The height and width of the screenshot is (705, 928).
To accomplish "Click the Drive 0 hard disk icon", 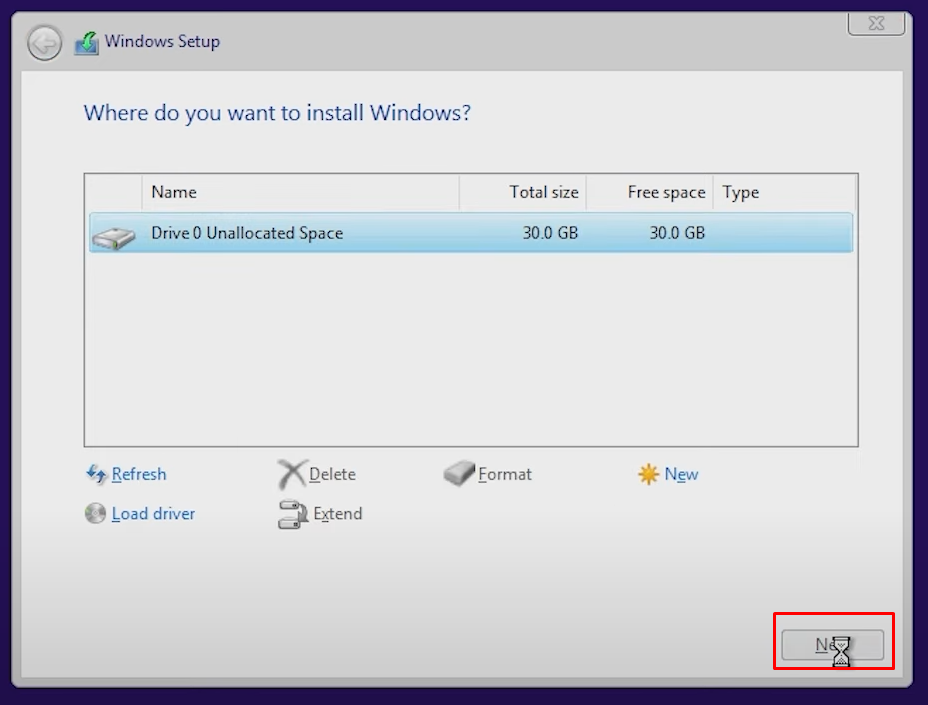I will click(113, 238).
